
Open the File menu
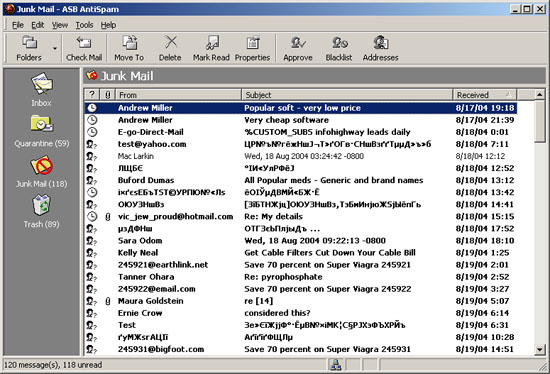click(x=18, y=25)
